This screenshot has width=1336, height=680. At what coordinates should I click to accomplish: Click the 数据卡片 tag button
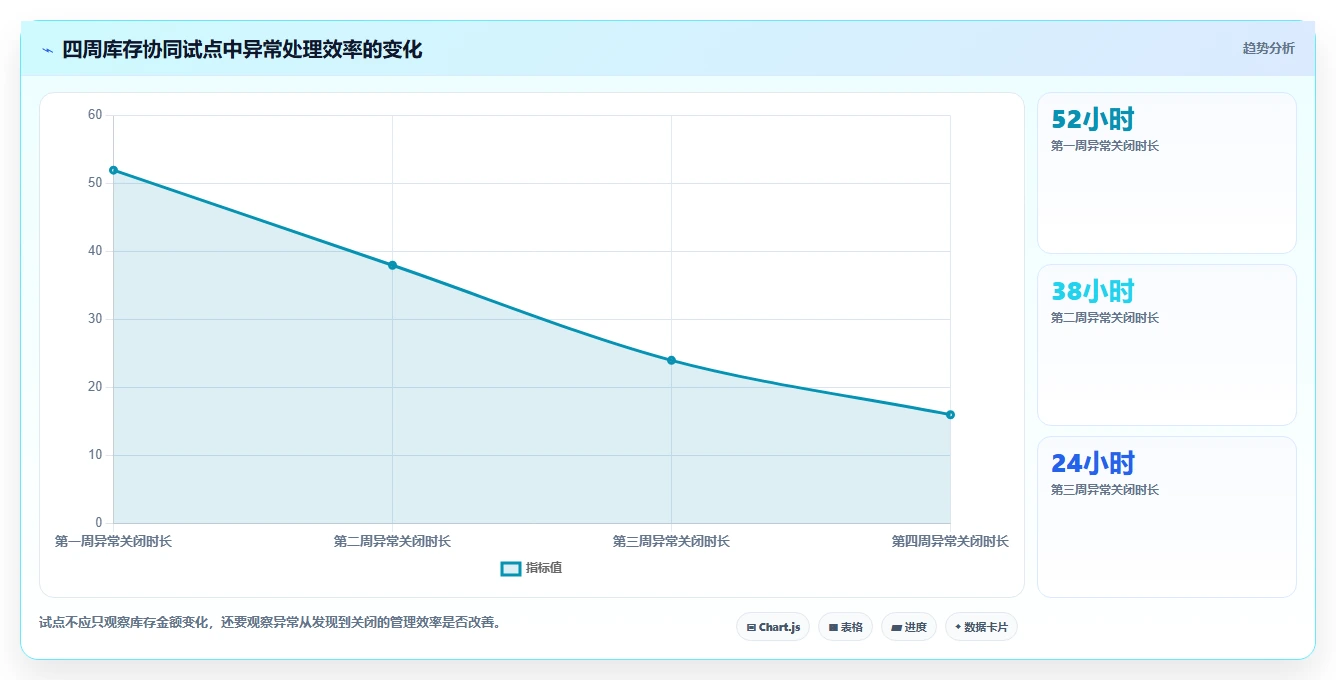pos(981,627)
